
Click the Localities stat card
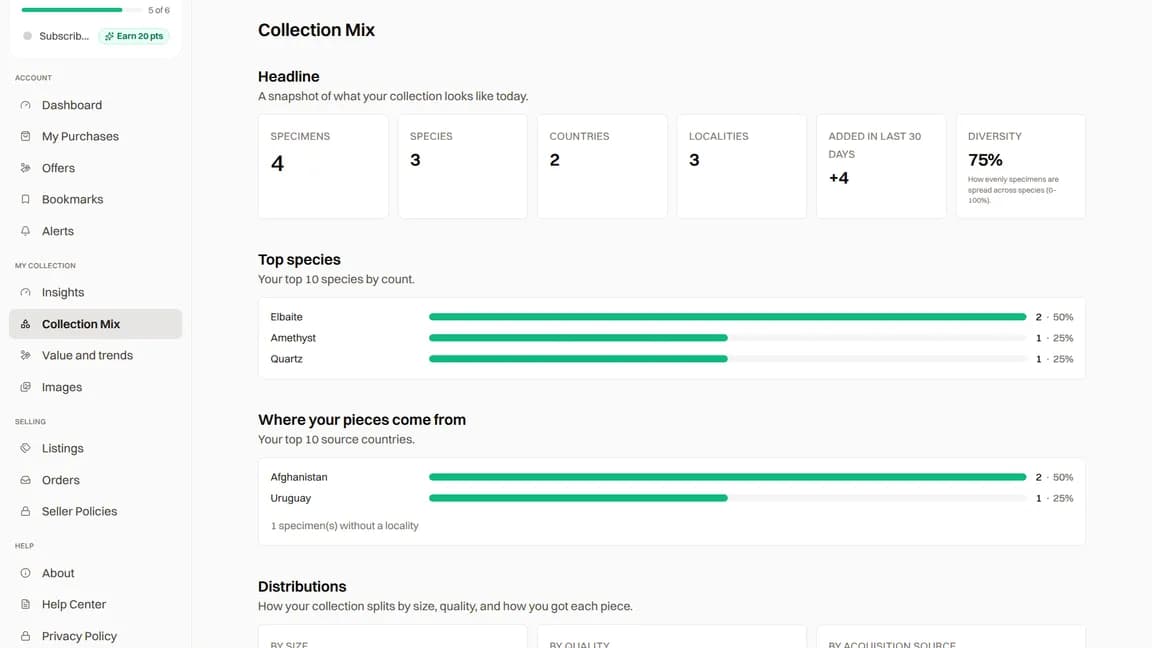click(x=742, y=166)
